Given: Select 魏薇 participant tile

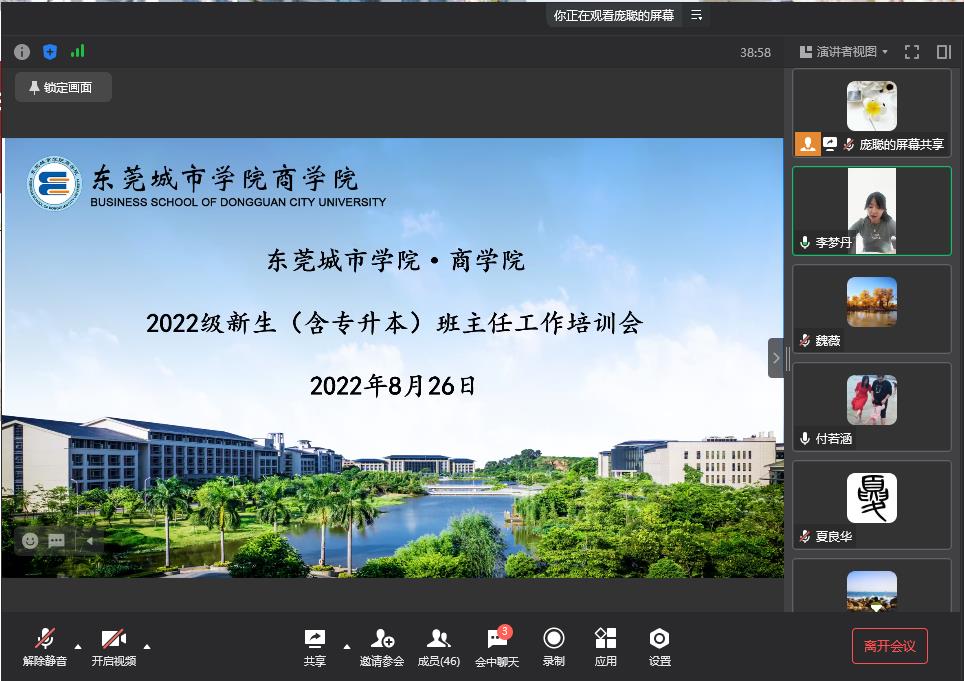Looking at the screenshot, I should point(872,309).
